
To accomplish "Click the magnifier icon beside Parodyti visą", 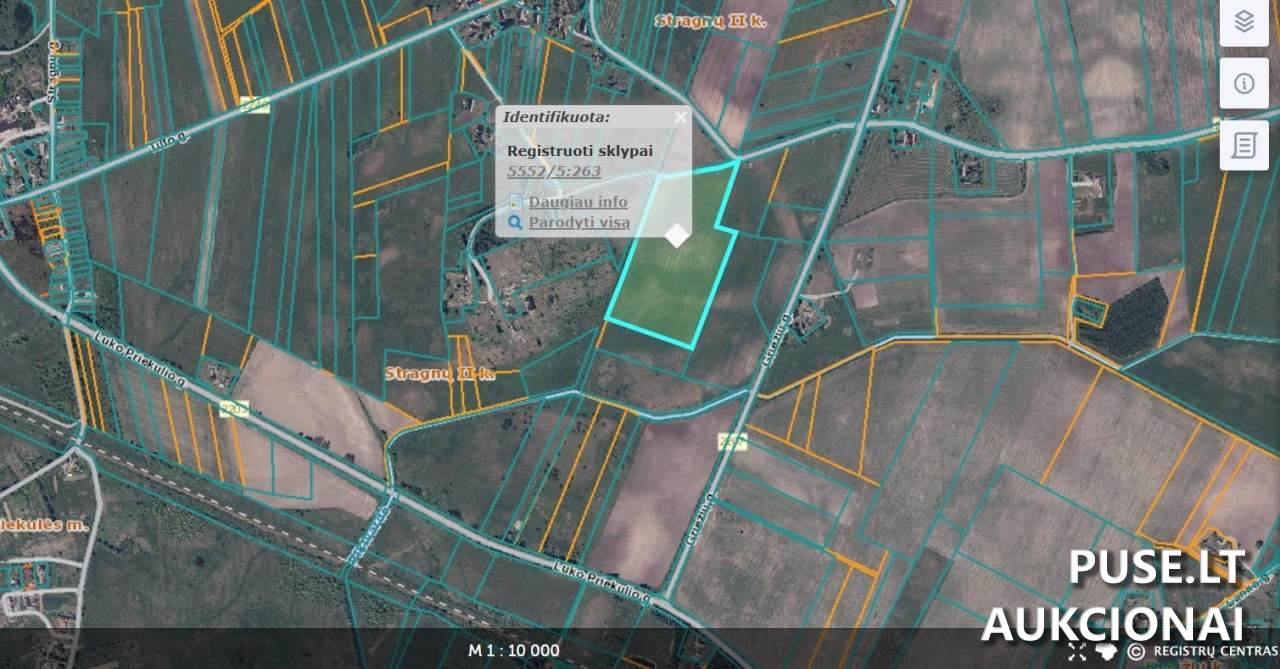I will coord(516,222).
